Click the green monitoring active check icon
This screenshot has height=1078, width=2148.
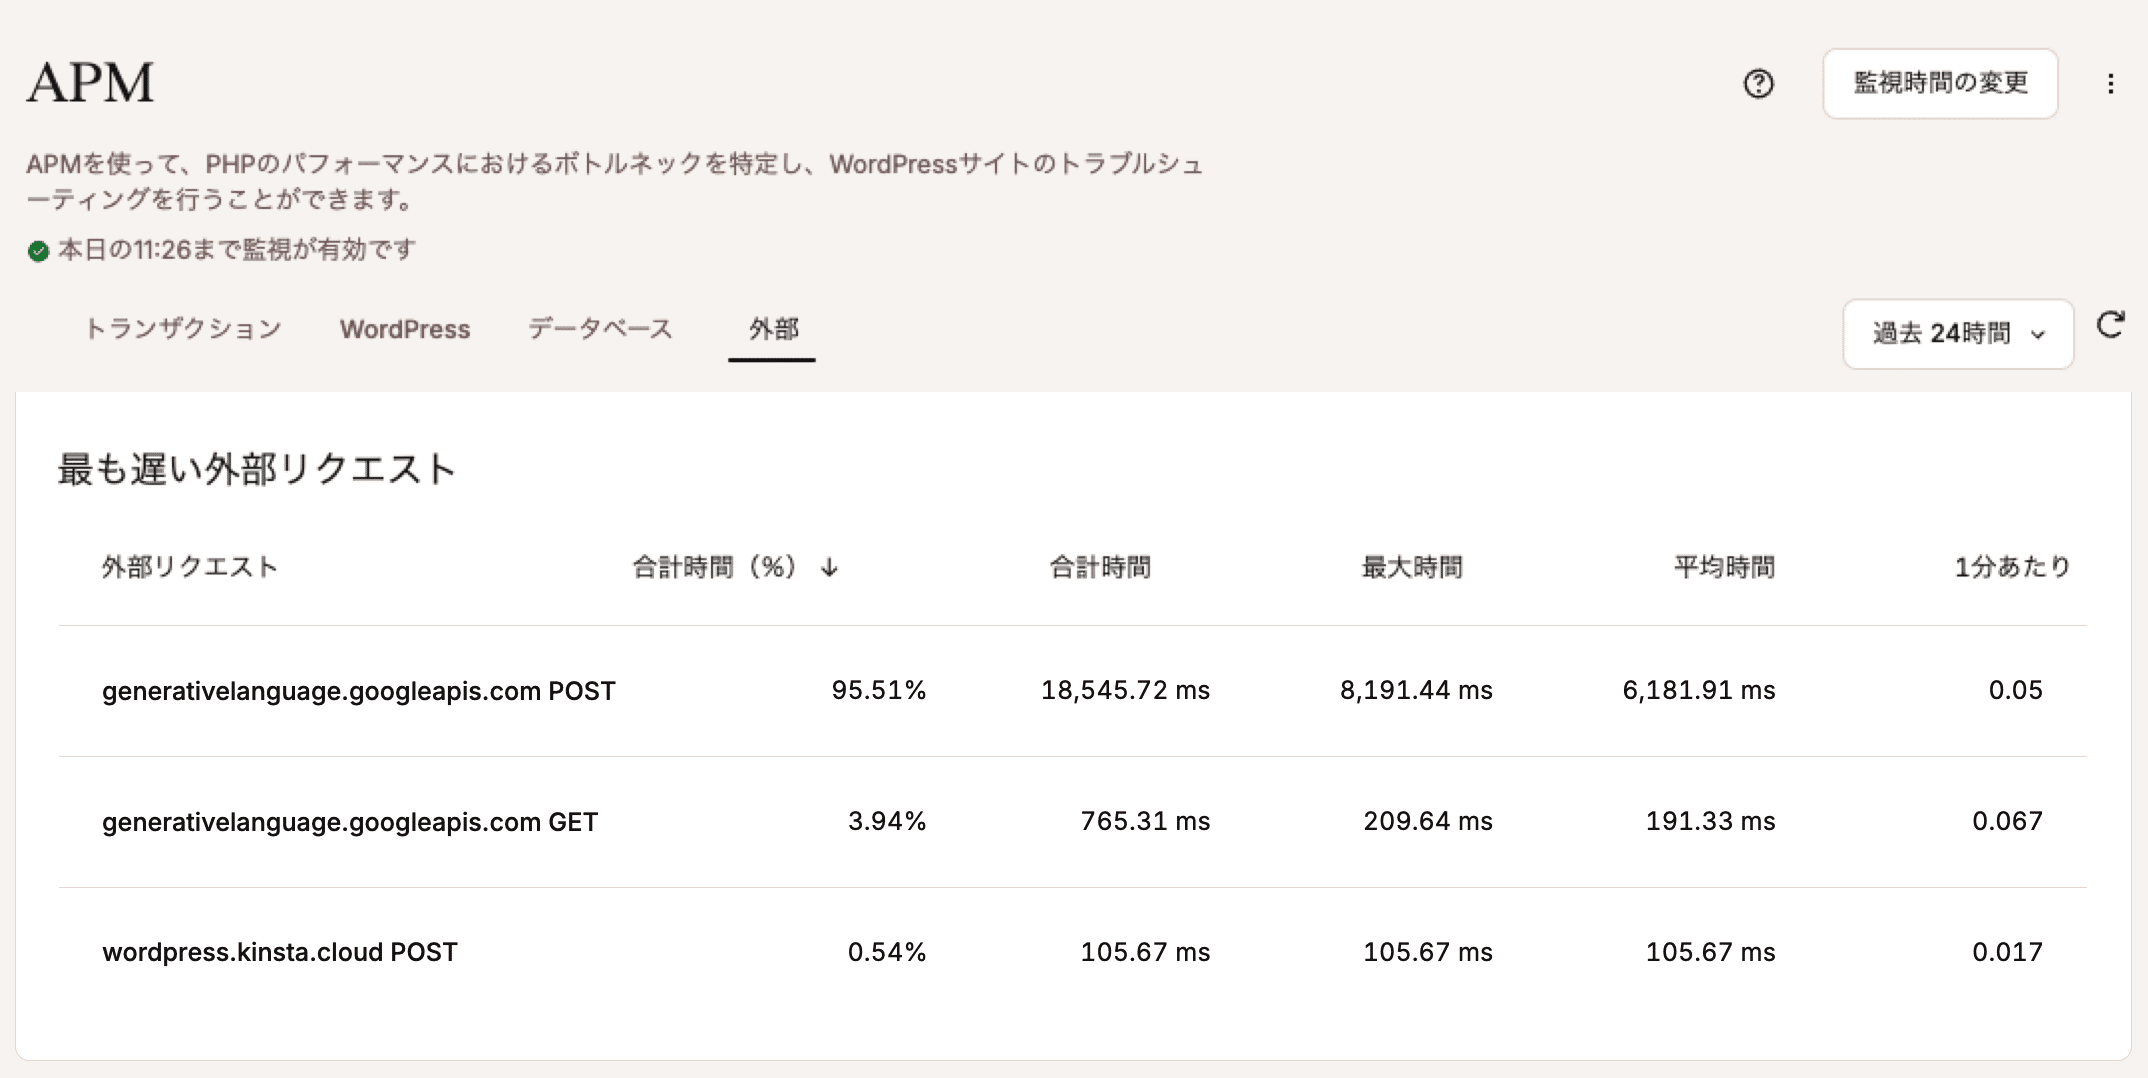[x=39, y=251]
